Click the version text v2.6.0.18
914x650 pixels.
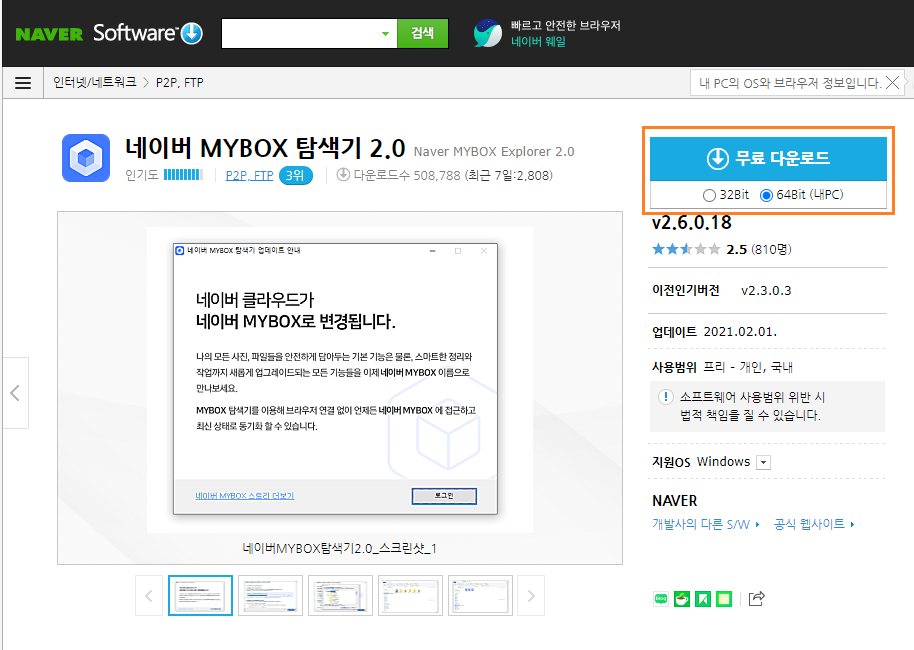click(x=691, y=222)
